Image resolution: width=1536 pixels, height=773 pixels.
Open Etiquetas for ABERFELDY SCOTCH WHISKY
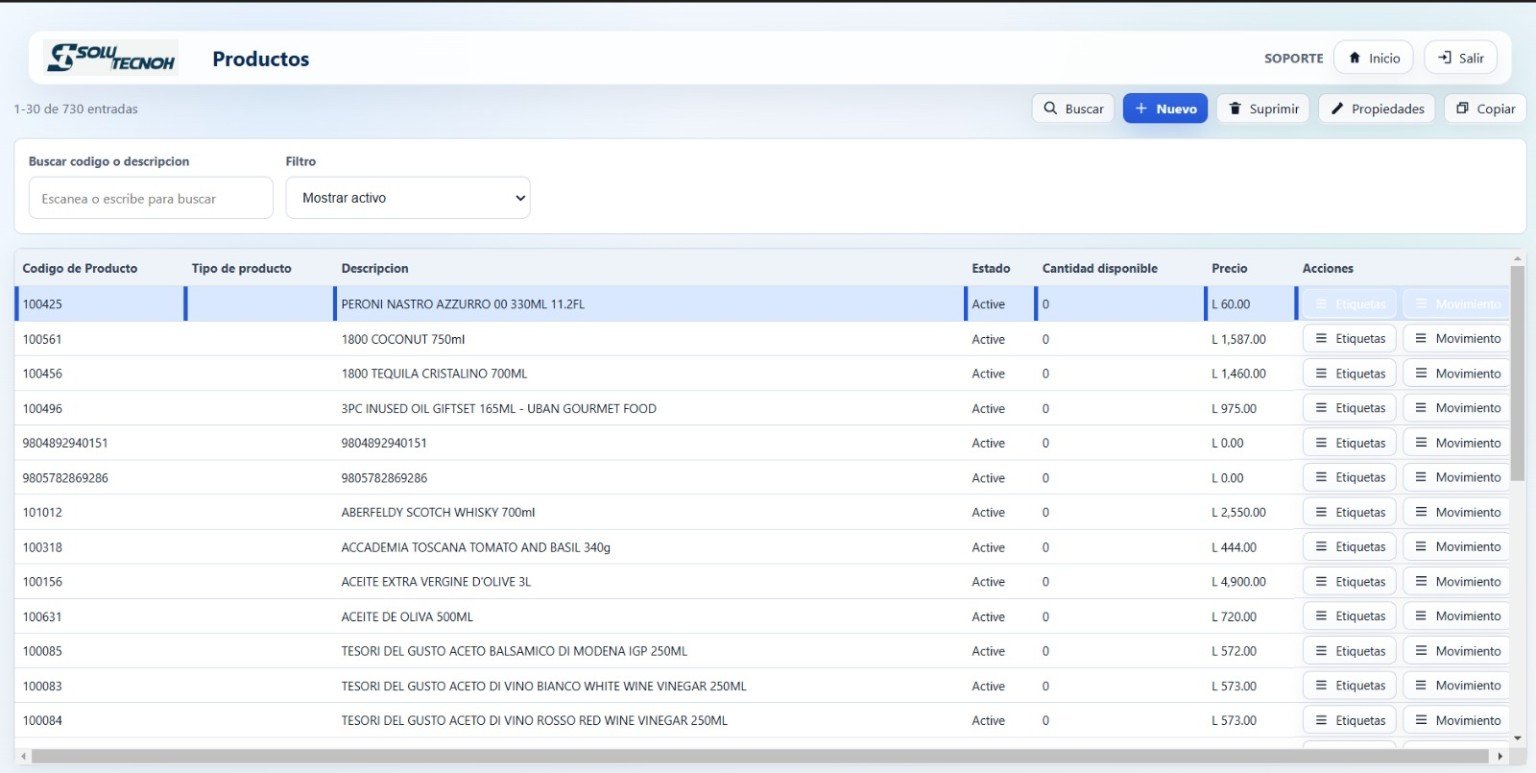coord(1350,512)
